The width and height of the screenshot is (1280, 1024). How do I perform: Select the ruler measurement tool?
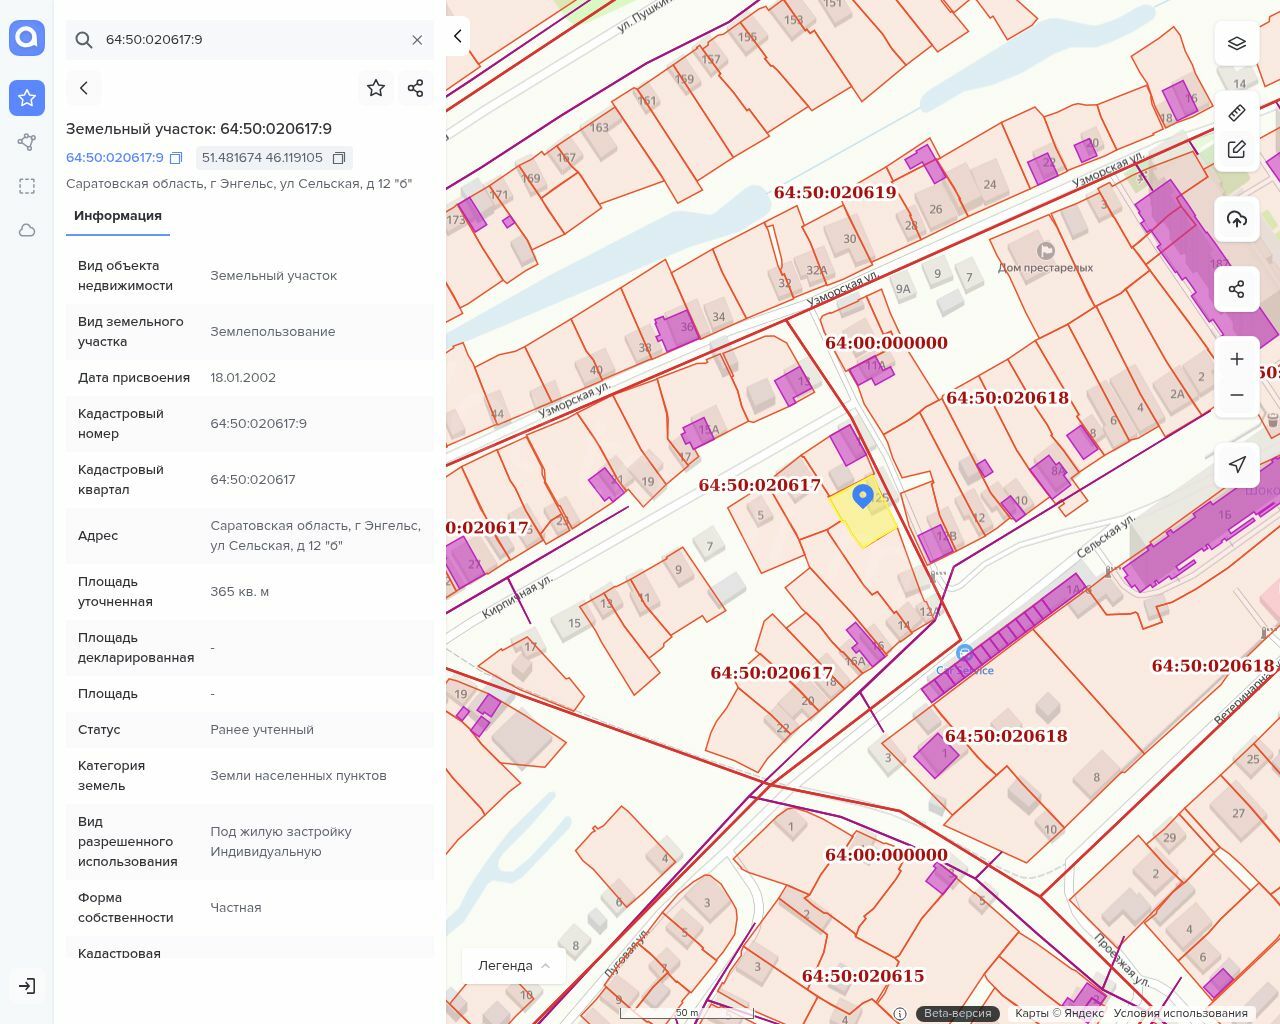point(1237,112)
